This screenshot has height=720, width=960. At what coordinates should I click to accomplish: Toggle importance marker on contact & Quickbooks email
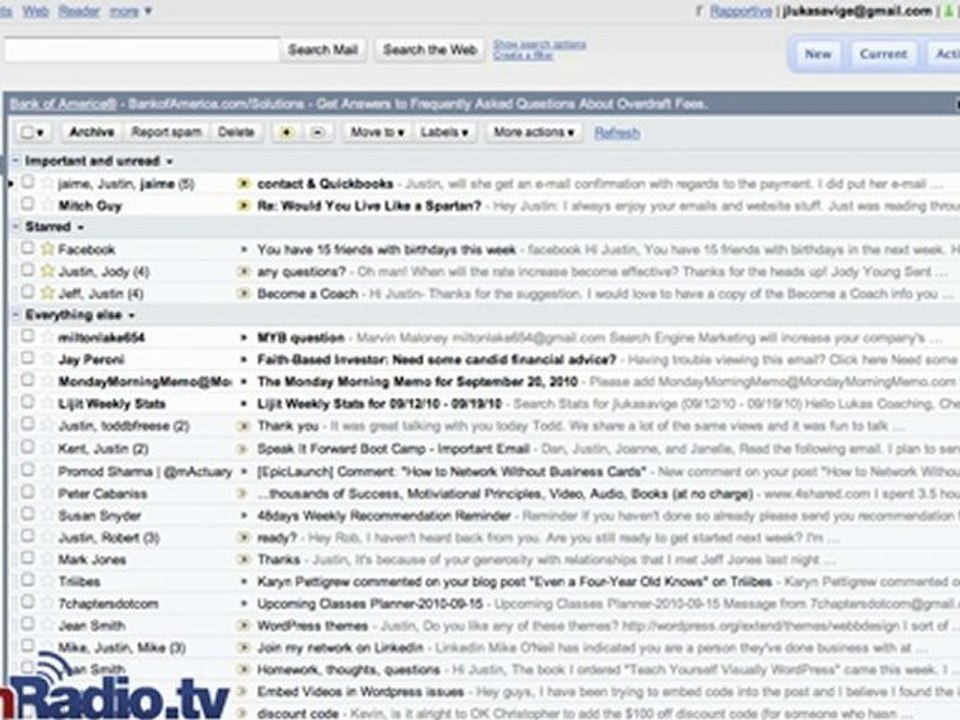(244, 183)
